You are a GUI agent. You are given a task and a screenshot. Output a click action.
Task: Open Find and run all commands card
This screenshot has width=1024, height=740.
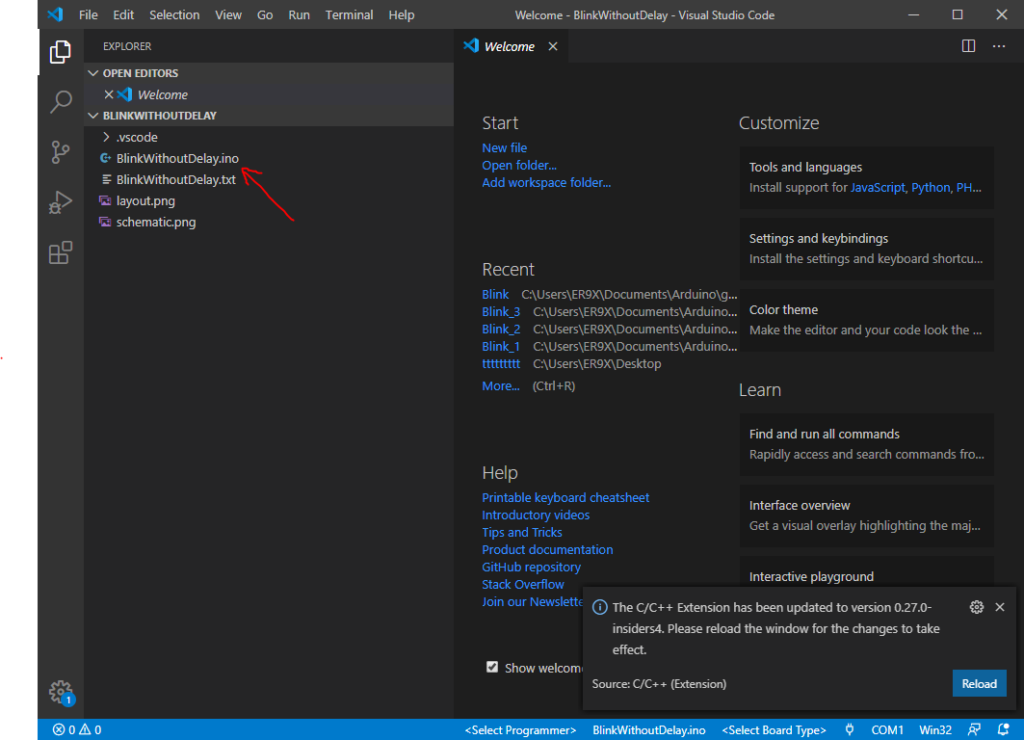pyautogui.click(x=866, y=444)
